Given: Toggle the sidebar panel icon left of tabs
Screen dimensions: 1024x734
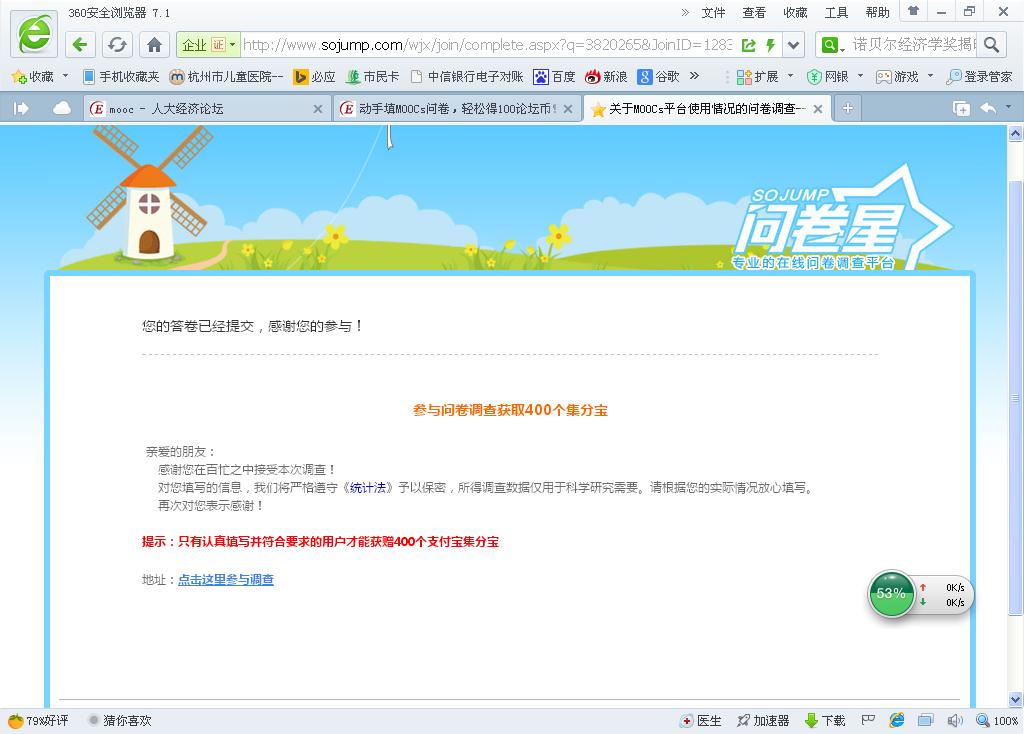Looking at the screenshot, I should point(21,108).
